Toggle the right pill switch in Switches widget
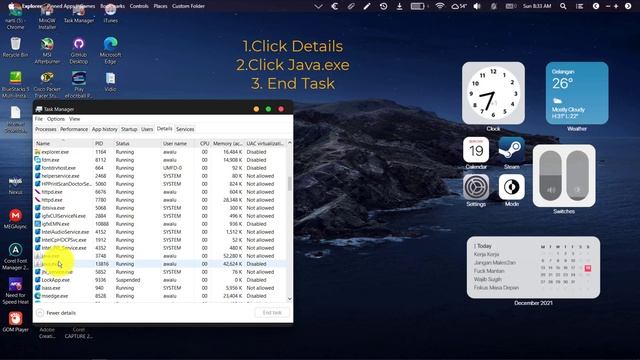 click(x=578, y=176)
